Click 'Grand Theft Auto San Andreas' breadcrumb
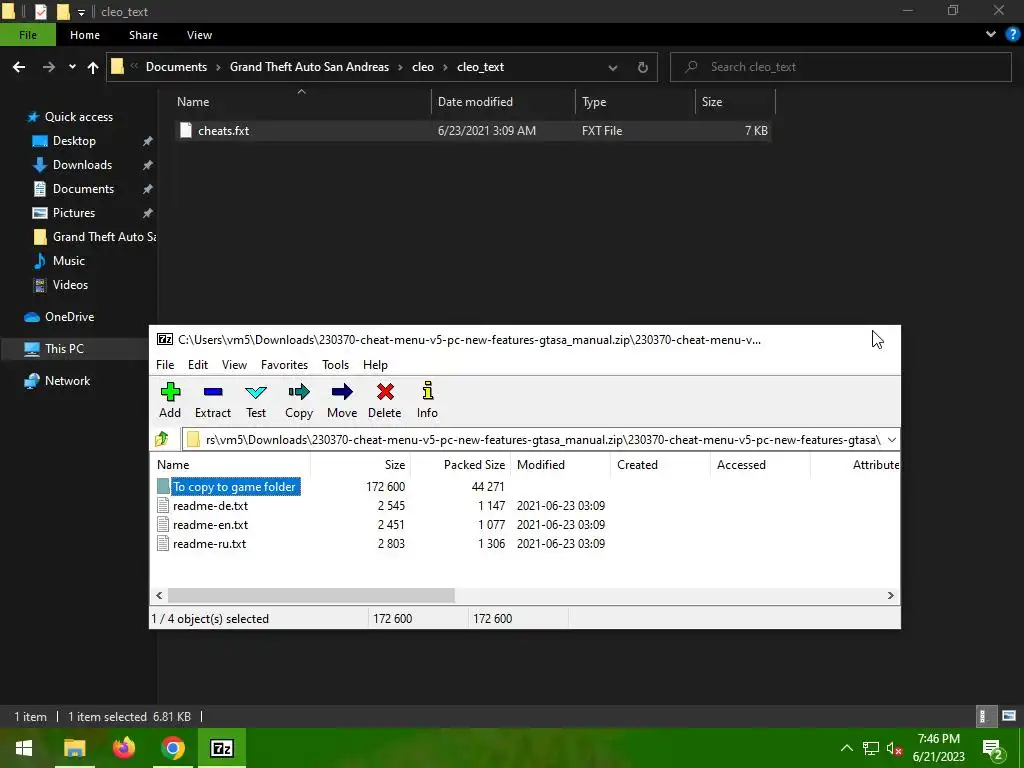 (309, 67)
